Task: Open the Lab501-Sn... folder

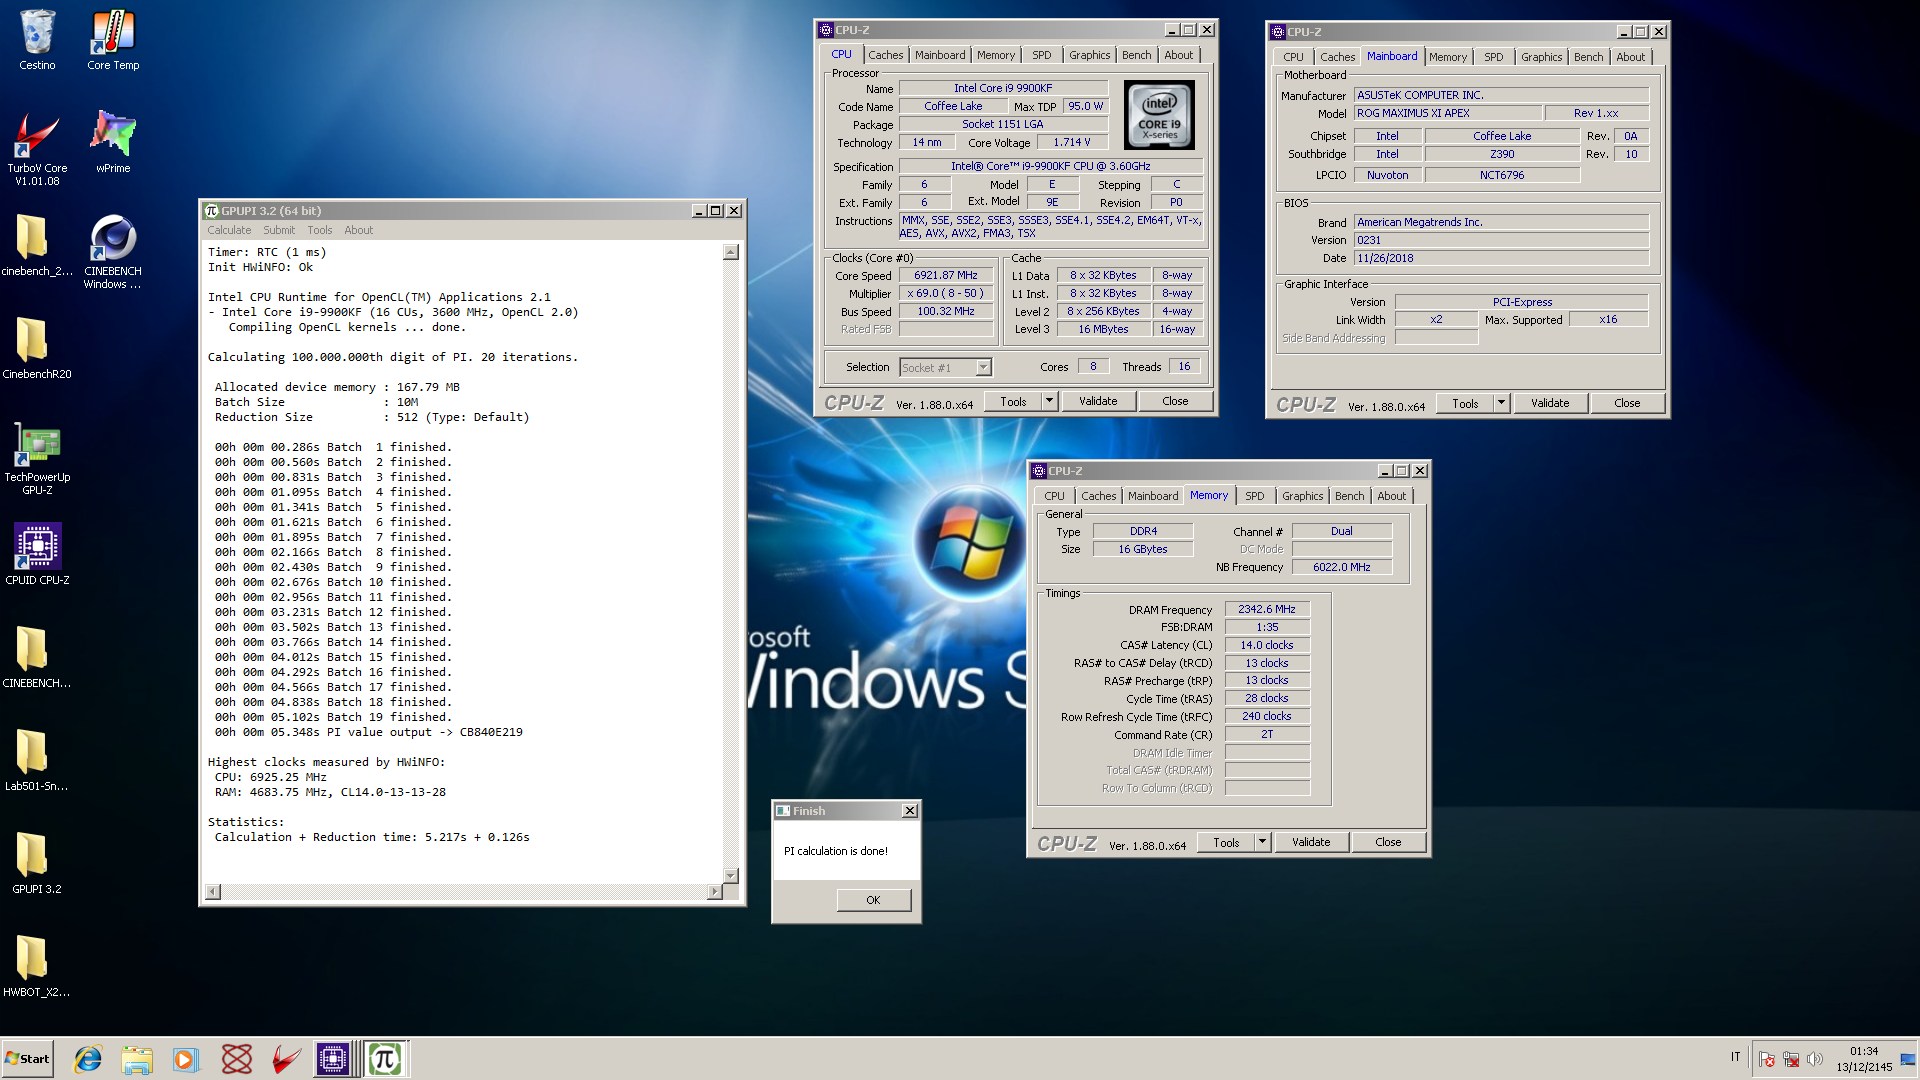Action: (37, 760)
